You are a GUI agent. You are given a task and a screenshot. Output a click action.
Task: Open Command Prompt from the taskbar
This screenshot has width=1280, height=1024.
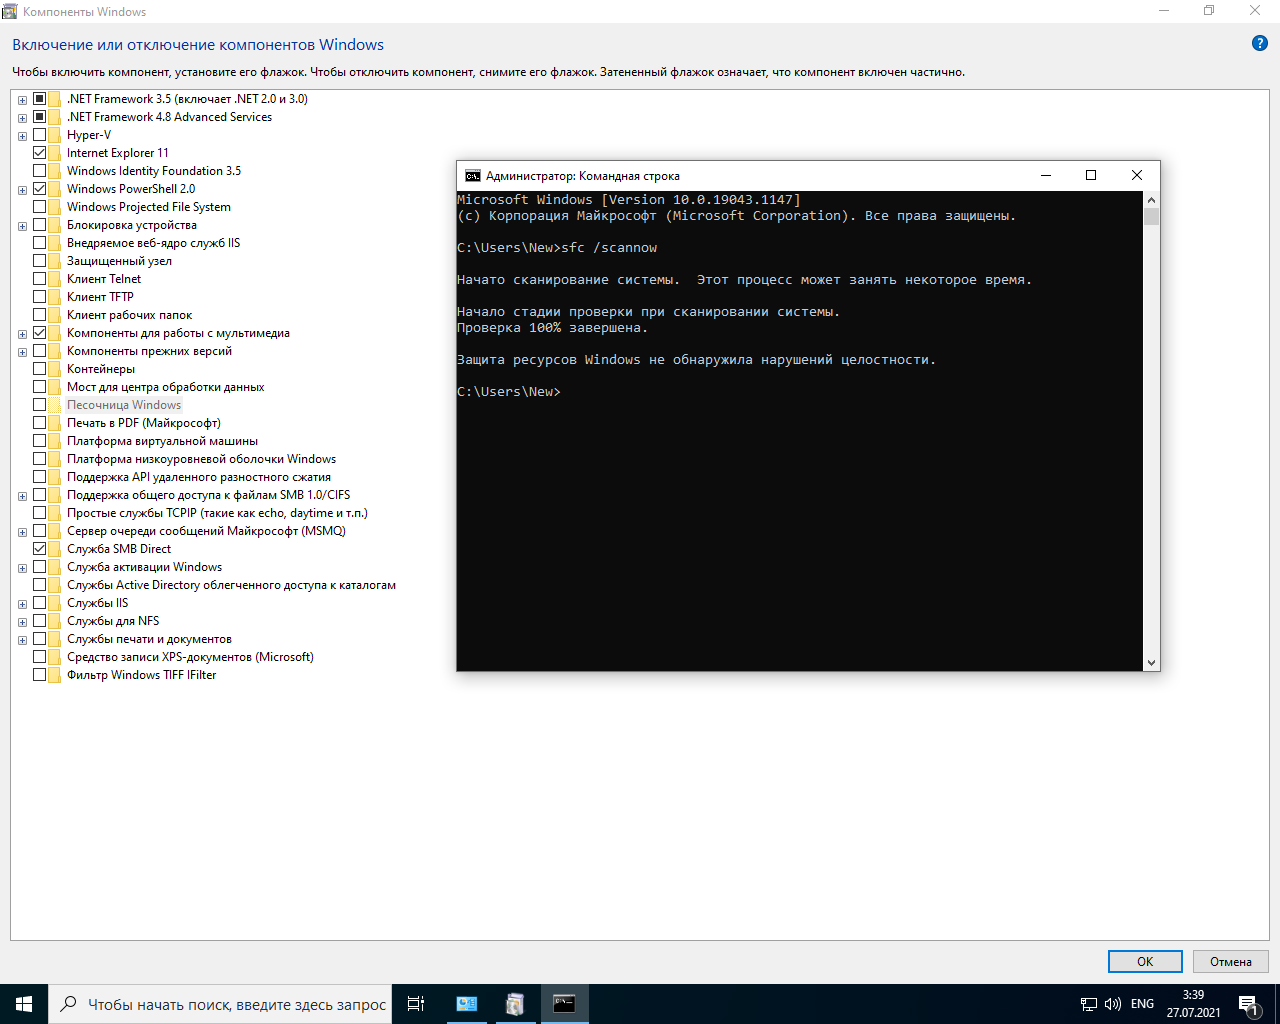[564, 1004]
